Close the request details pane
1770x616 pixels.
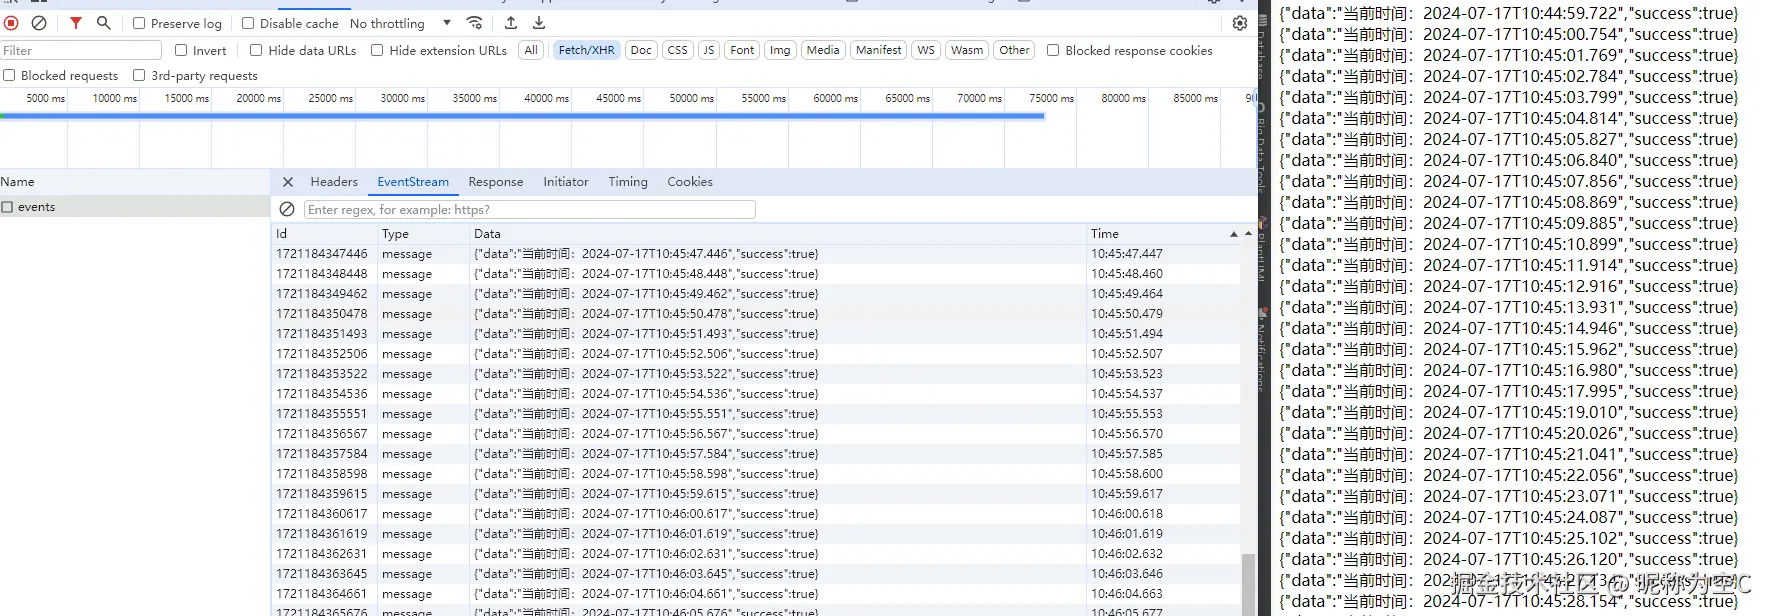point(288,182)
